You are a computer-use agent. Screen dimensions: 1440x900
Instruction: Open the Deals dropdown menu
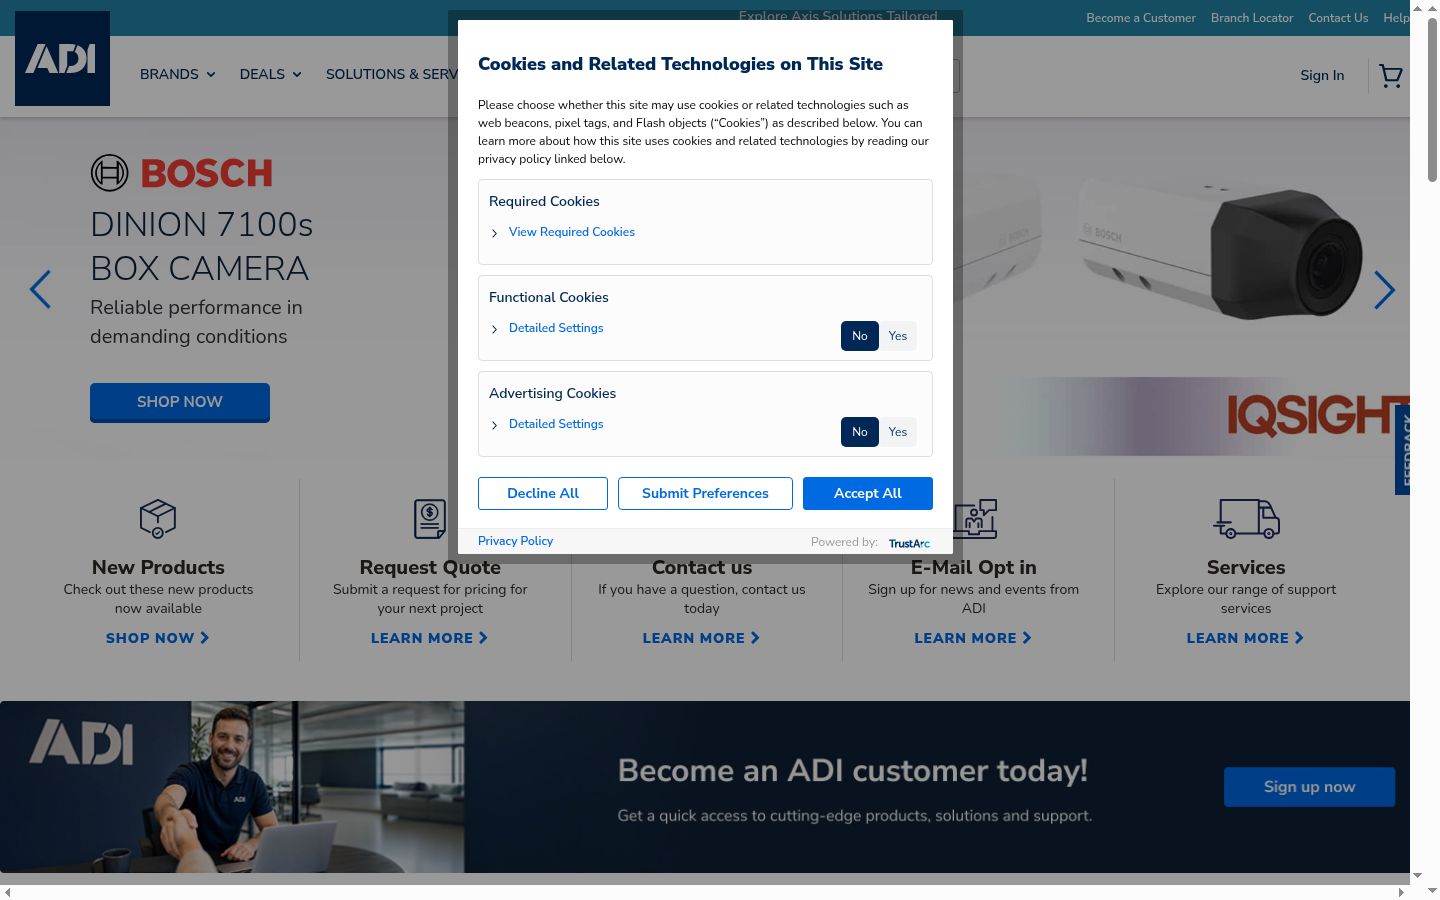point(271,74)
